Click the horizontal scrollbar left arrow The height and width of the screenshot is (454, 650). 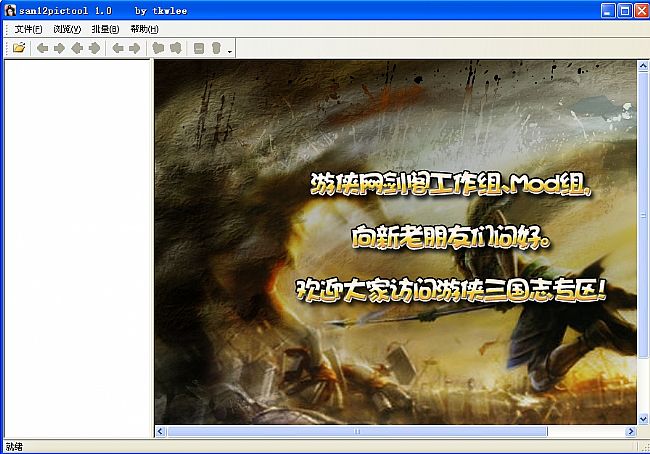click(161, 432)
